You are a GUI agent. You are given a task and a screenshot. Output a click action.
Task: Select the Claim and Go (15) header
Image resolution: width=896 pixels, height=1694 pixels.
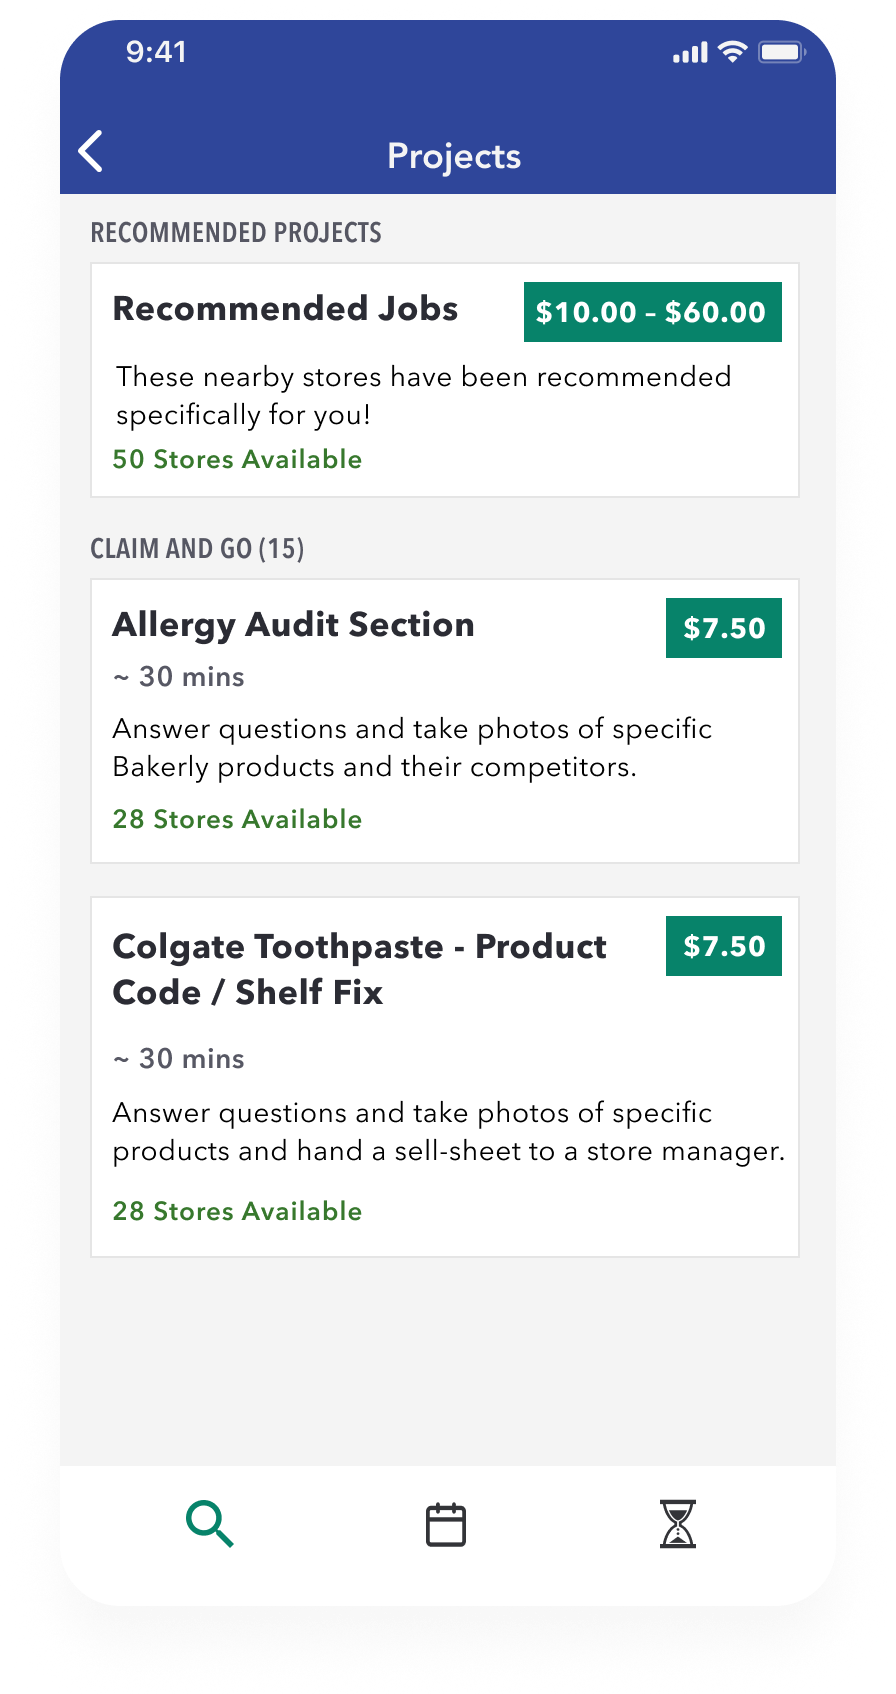coord(197,549)
